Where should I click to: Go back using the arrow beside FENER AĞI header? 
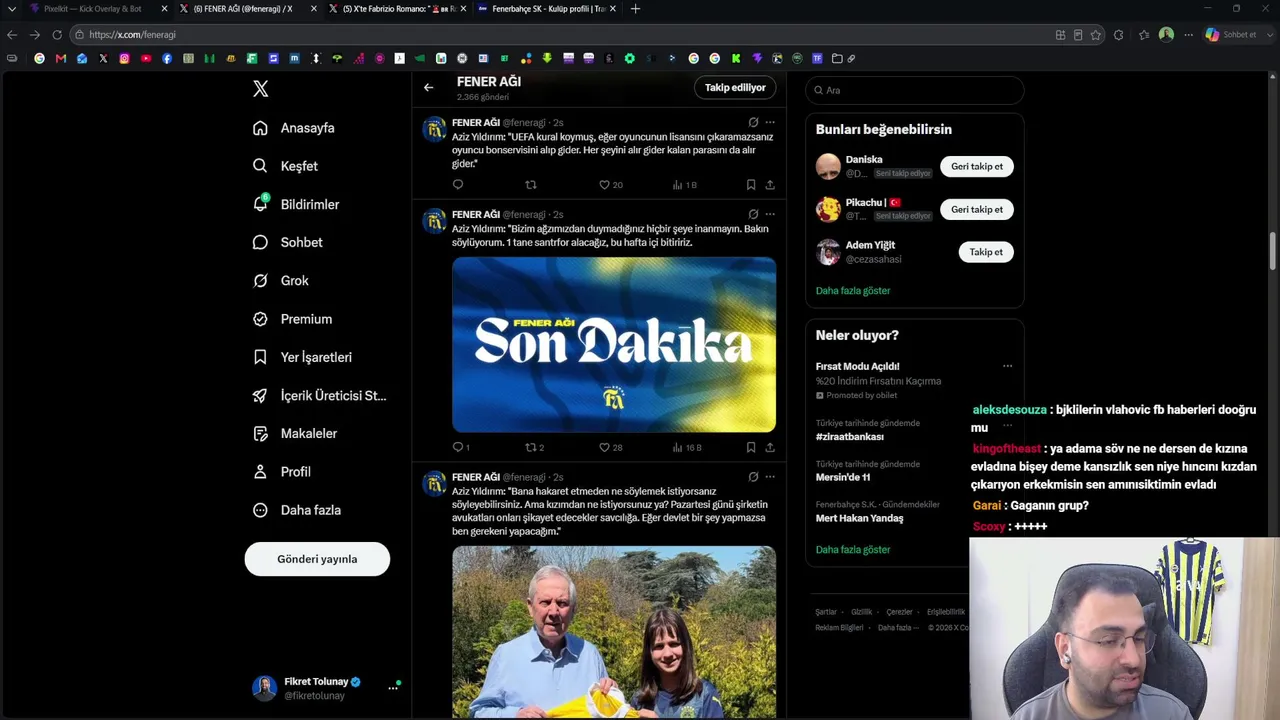[x=428, y=88]
